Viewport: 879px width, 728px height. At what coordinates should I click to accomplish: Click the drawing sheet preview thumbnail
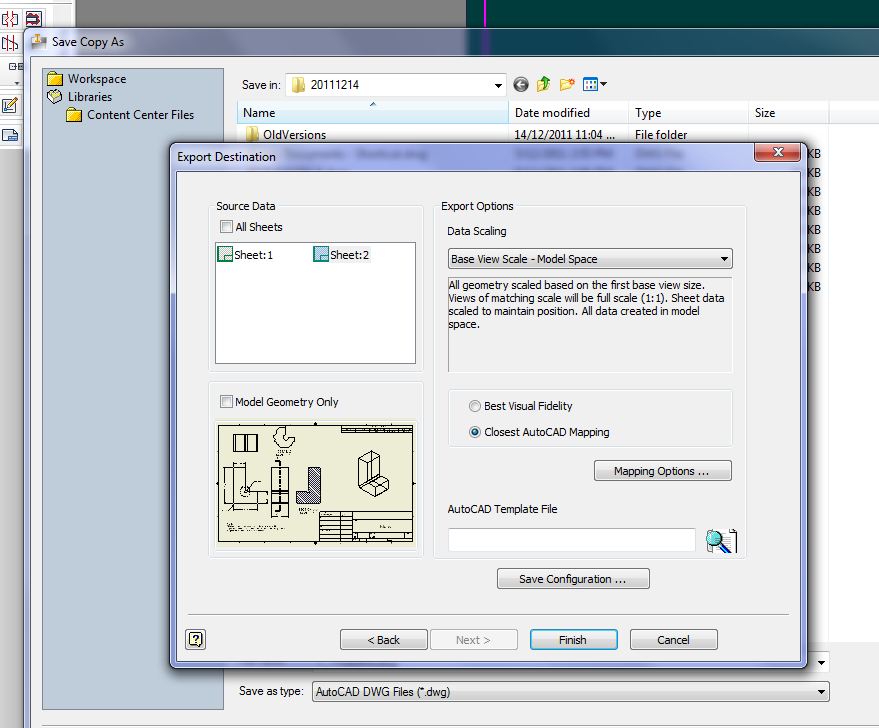pos(316,484)
